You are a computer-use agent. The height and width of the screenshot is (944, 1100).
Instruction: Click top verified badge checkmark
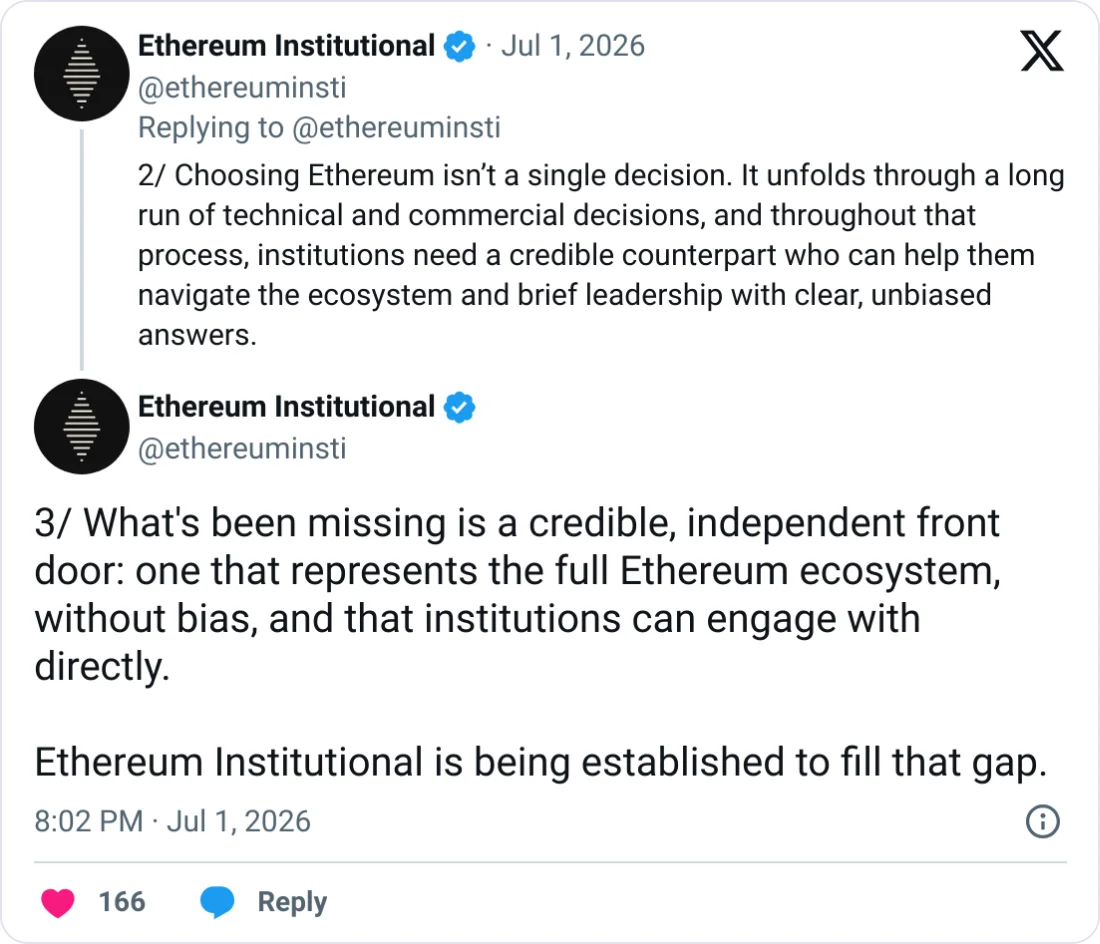coord(460,46)
